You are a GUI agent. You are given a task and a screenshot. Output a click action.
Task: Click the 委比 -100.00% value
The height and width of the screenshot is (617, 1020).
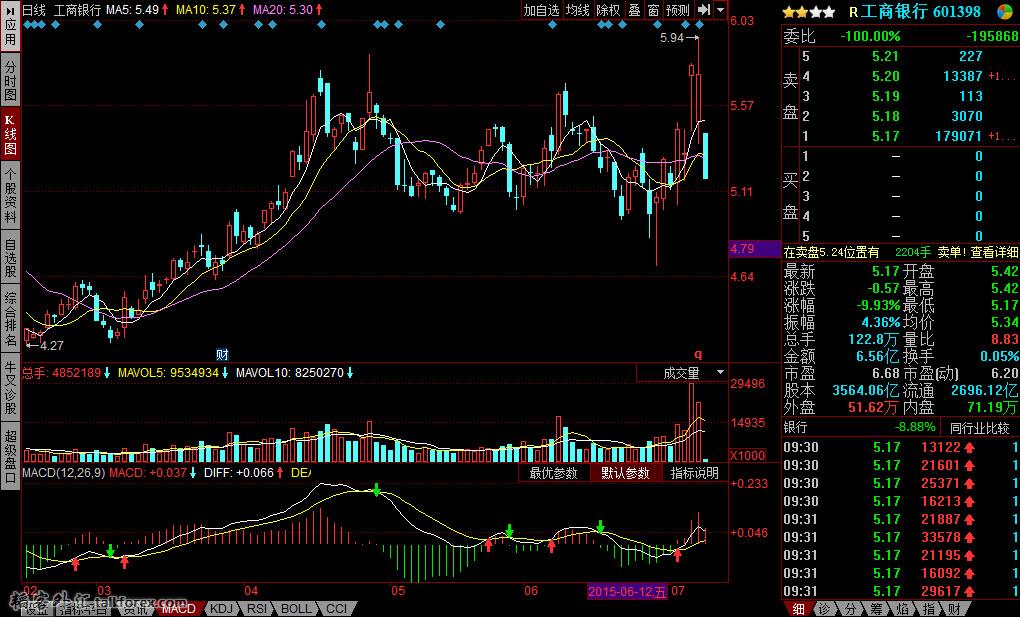pyautogui.click(x=870, y=36)
